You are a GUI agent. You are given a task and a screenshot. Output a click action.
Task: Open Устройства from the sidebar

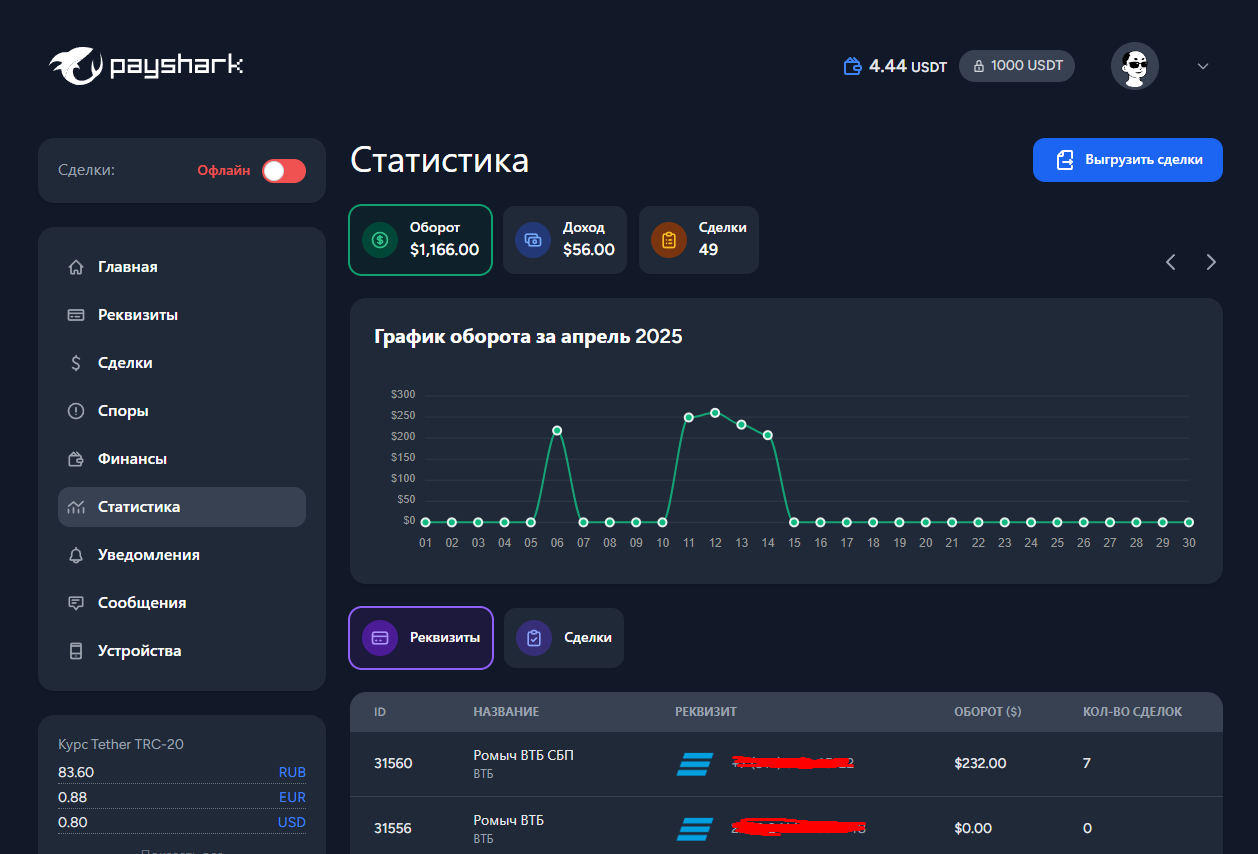click(x=139, y=651)
